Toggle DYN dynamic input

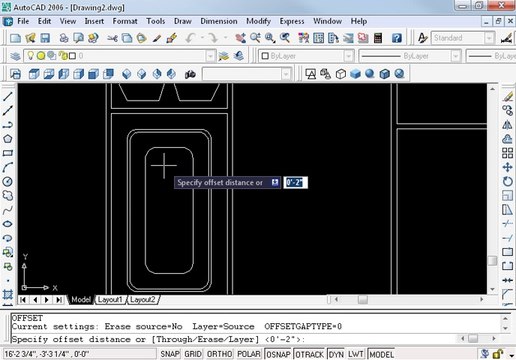pyautogui.click(x=336, y=354)
